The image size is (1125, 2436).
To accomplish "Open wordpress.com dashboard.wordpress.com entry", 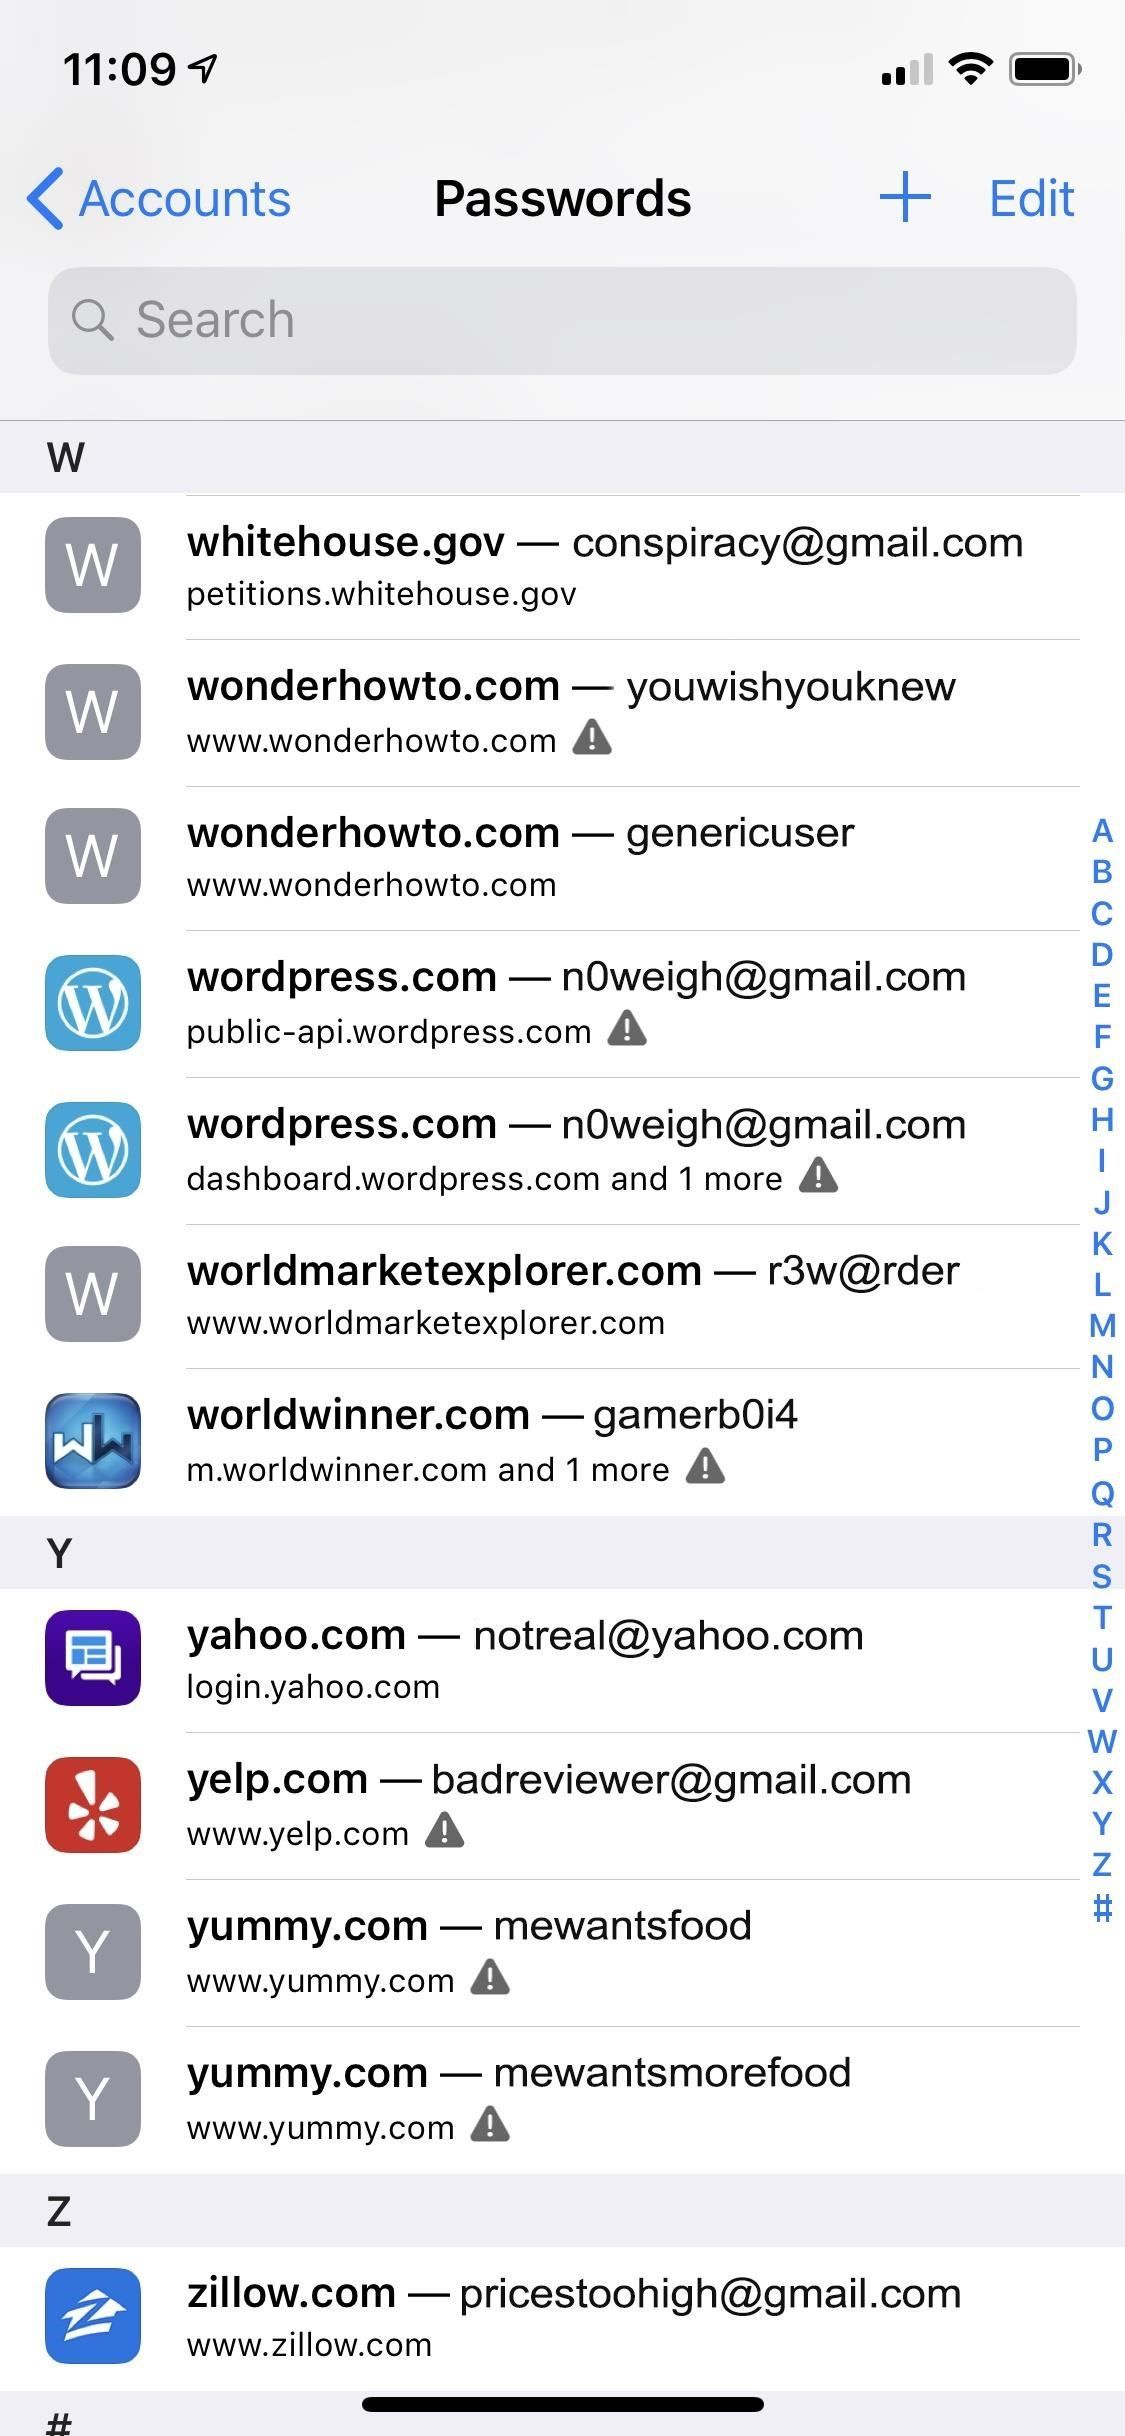I will pos(600,1150).
